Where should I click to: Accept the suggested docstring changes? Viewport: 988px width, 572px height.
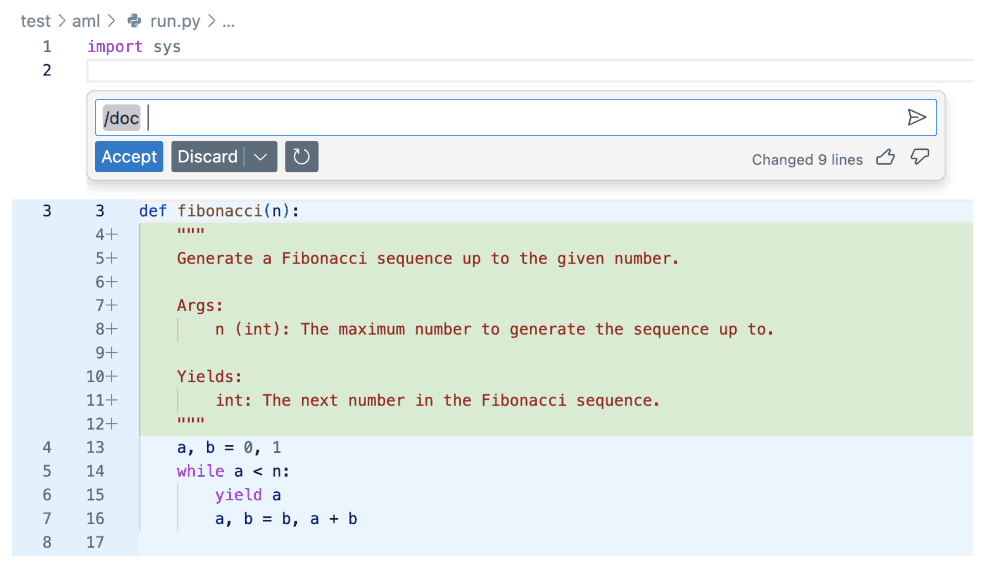pos(129,156)
